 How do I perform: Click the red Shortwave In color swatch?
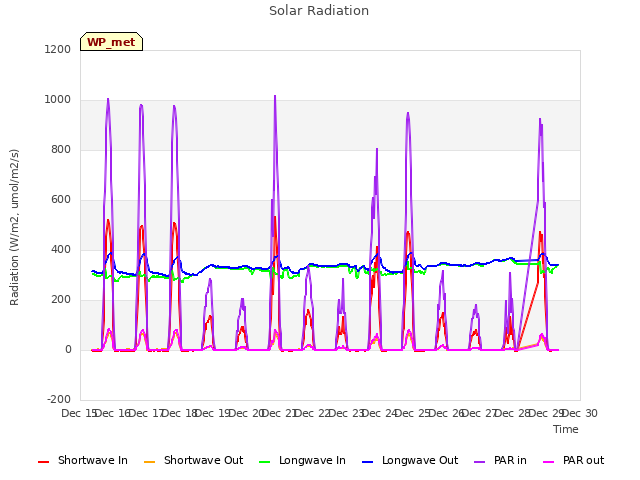pyautogui.click(x=44, y=462)
